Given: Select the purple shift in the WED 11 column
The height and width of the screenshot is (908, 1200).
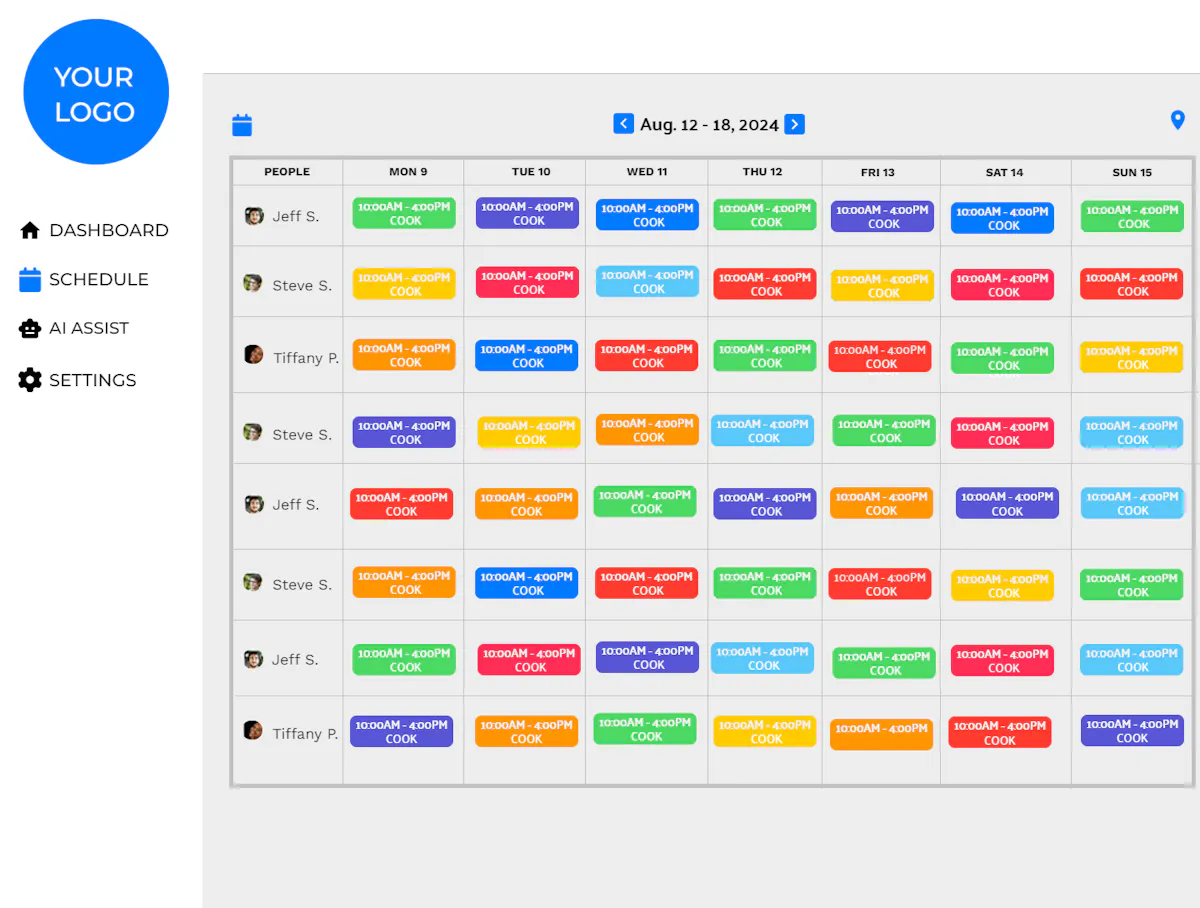Looking at the screenshot, I should (648, 657).
